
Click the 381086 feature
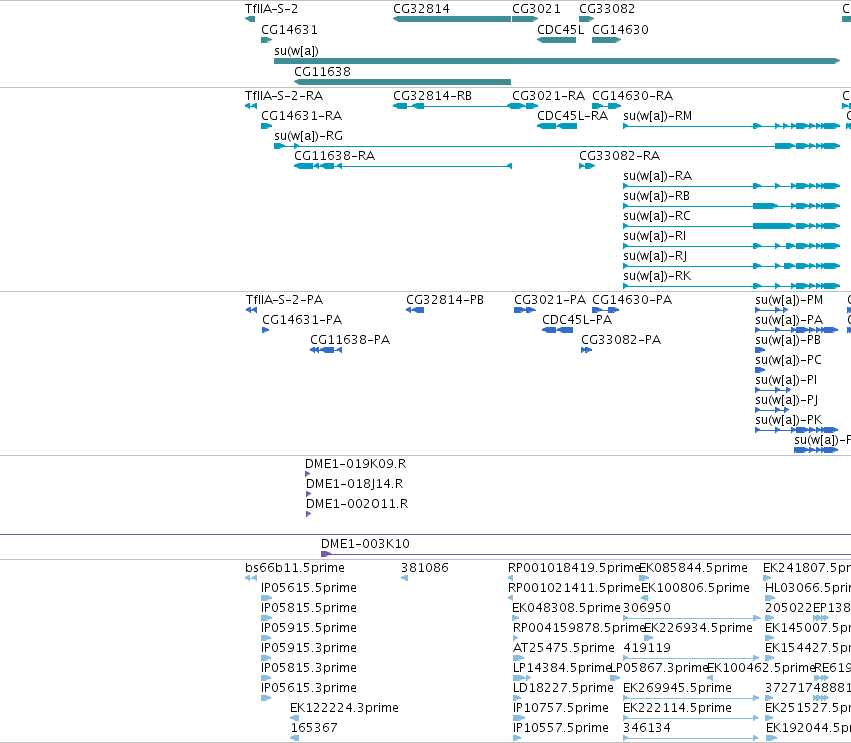coord(424,568)
